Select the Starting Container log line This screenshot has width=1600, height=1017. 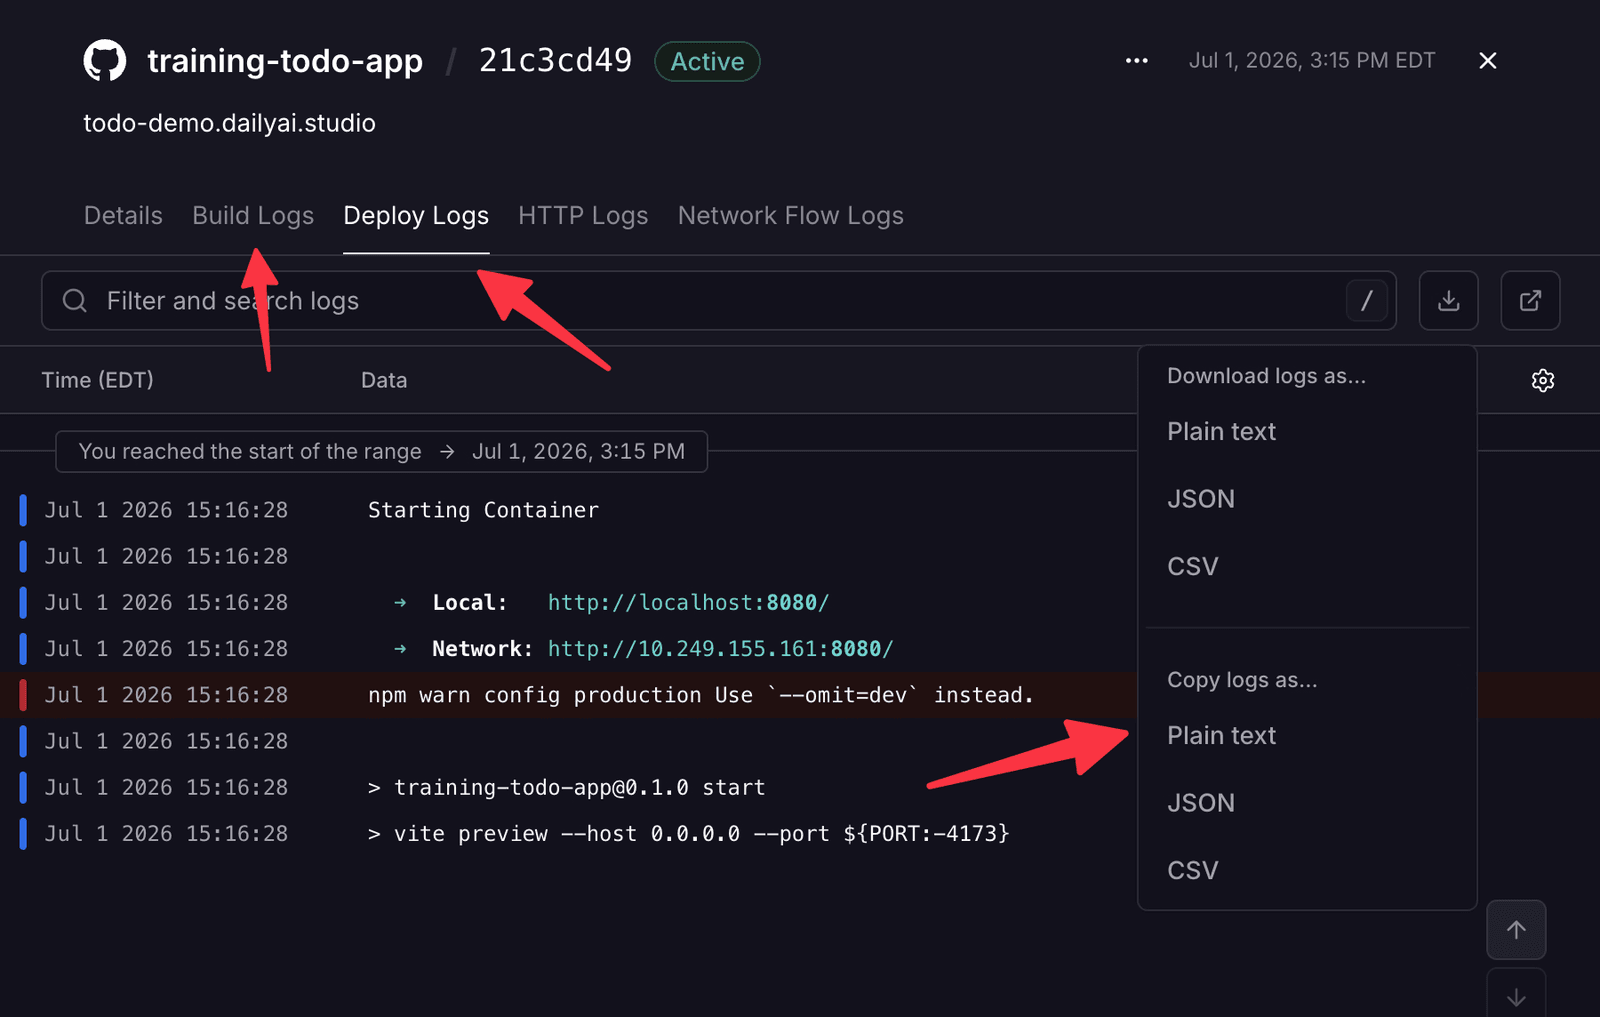point(483,510)
